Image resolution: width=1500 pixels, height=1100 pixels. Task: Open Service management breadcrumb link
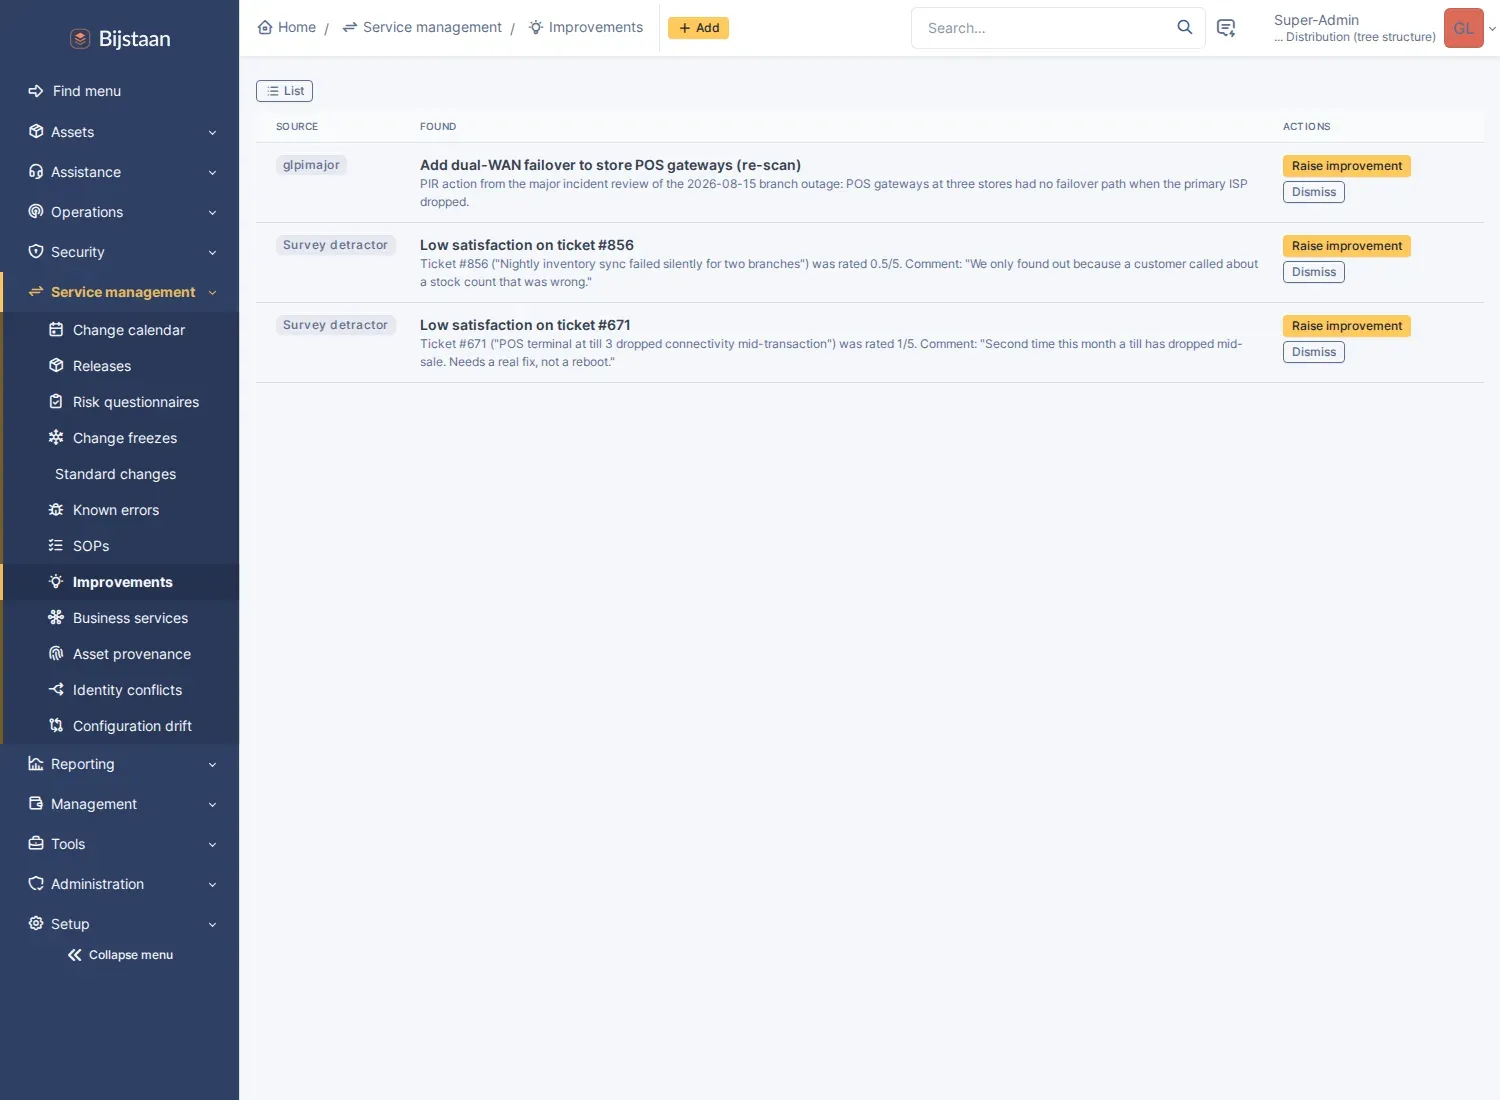(x=421, y=27)
